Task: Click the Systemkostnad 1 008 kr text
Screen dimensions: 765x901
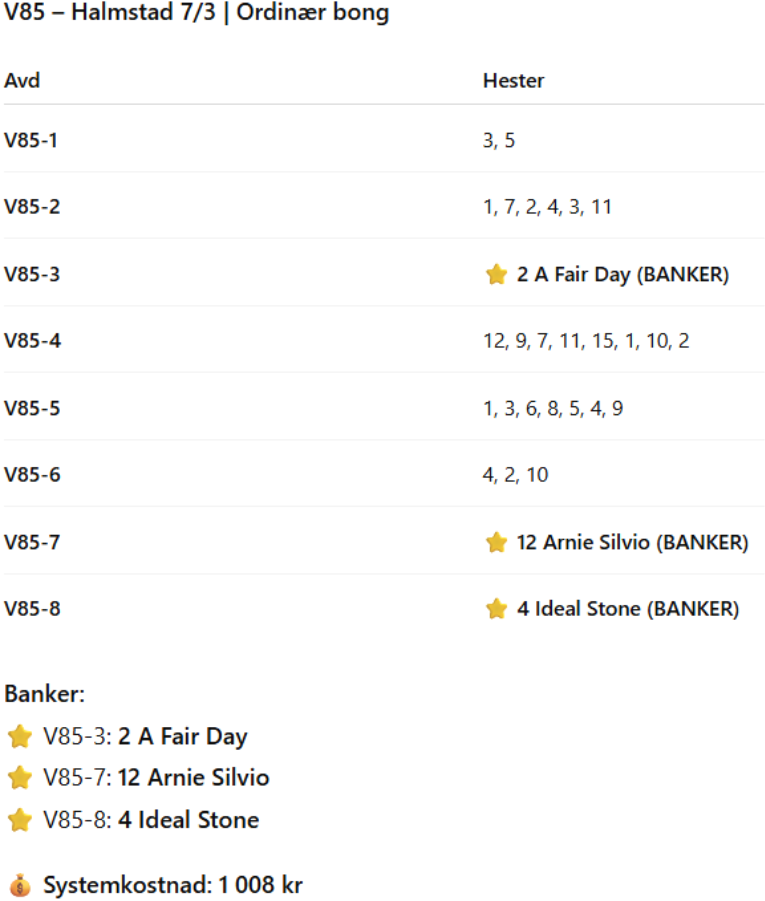Action: pos(172,885)
